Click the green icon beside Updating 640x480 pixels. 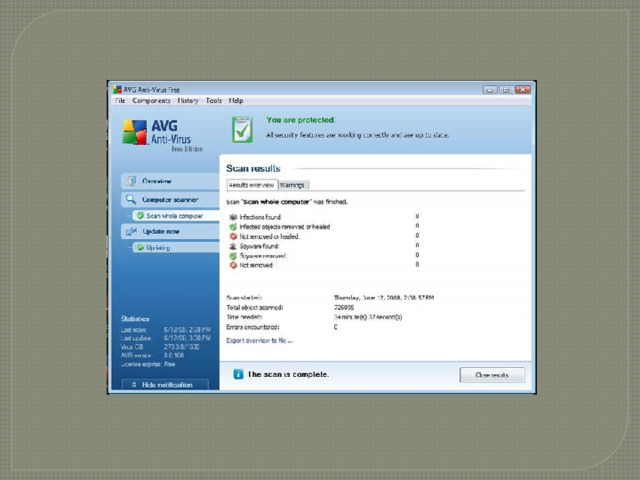pyautogui.click(x=140, y=247)
